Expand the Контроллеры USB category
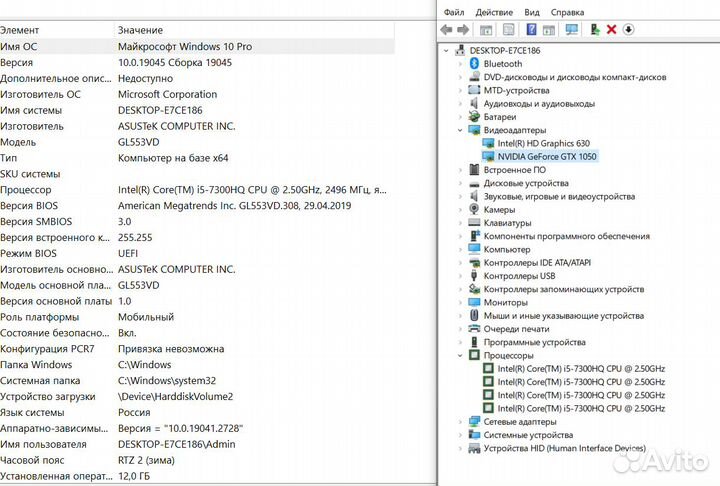 [x=460, y=275]
